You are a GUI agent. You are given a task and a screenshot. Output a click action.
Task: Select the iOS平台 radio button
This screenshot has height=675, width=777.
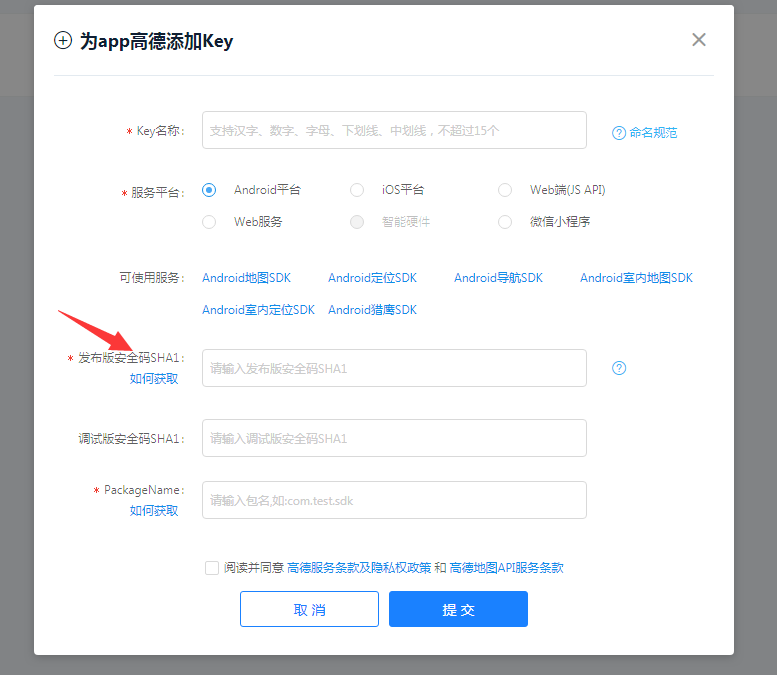(357, 190)
